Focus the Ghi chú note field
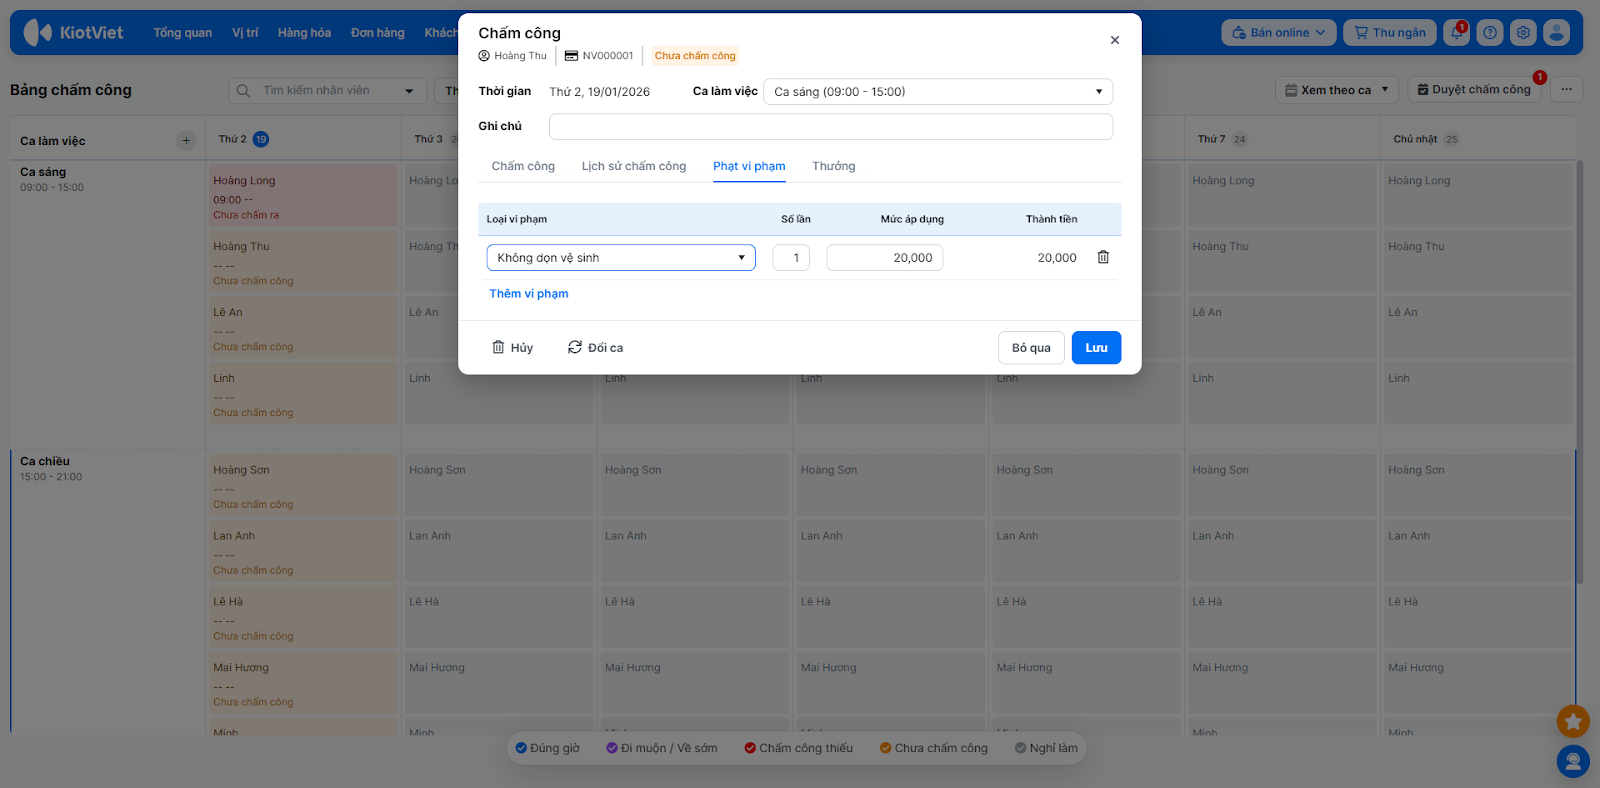1600x788 pixels. pyautogui.click(x=831, y=127)
